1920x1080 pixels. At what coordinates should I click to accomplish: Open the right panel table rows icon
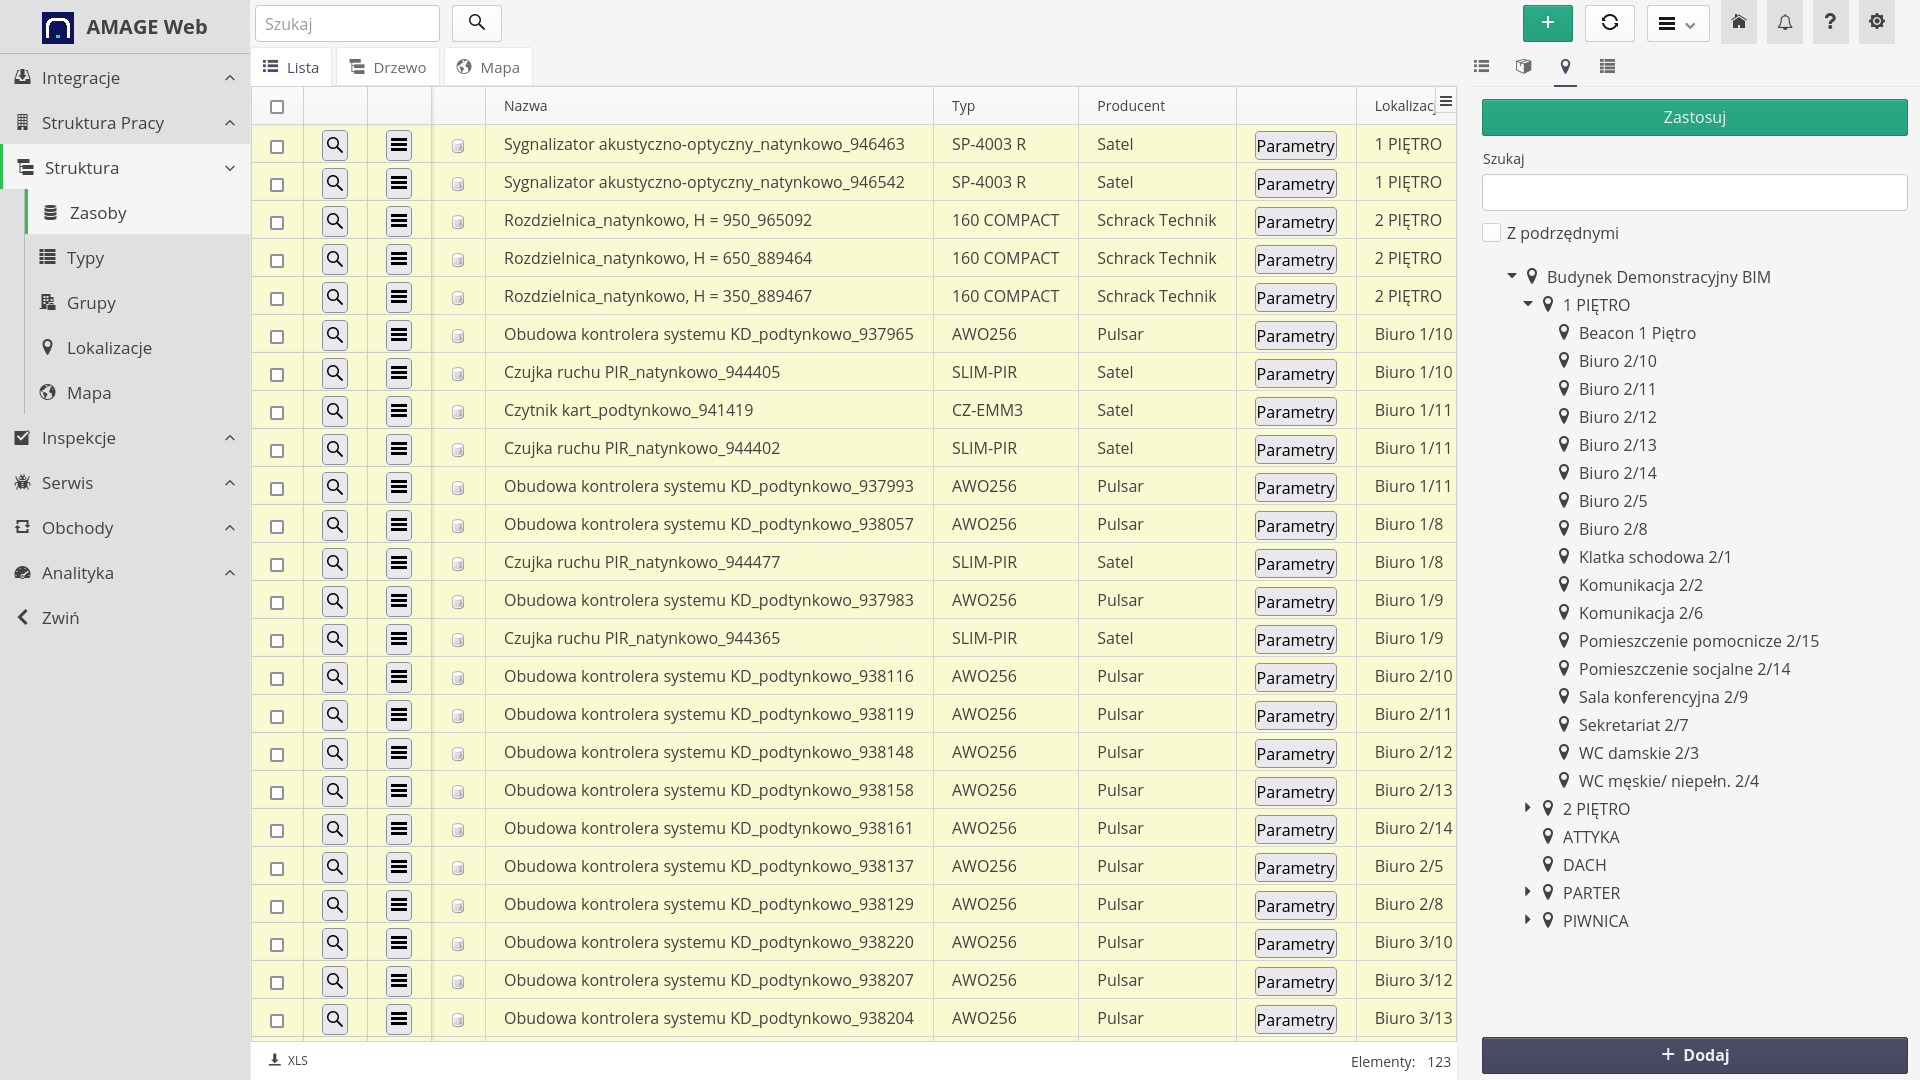click(1608, 66)
